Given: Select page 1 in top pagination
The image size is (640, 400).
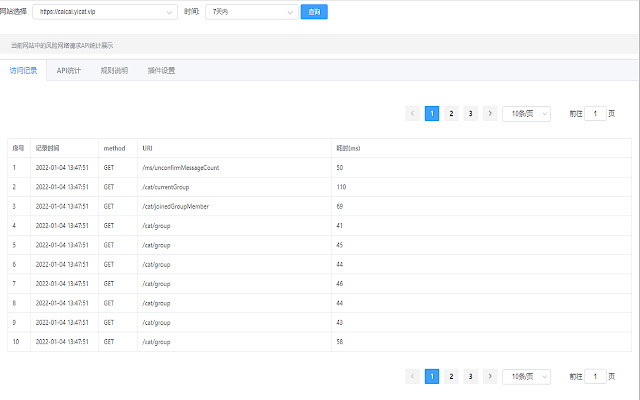Looking at the screenshot, I should pyautogui.click(x=432, y=113).
